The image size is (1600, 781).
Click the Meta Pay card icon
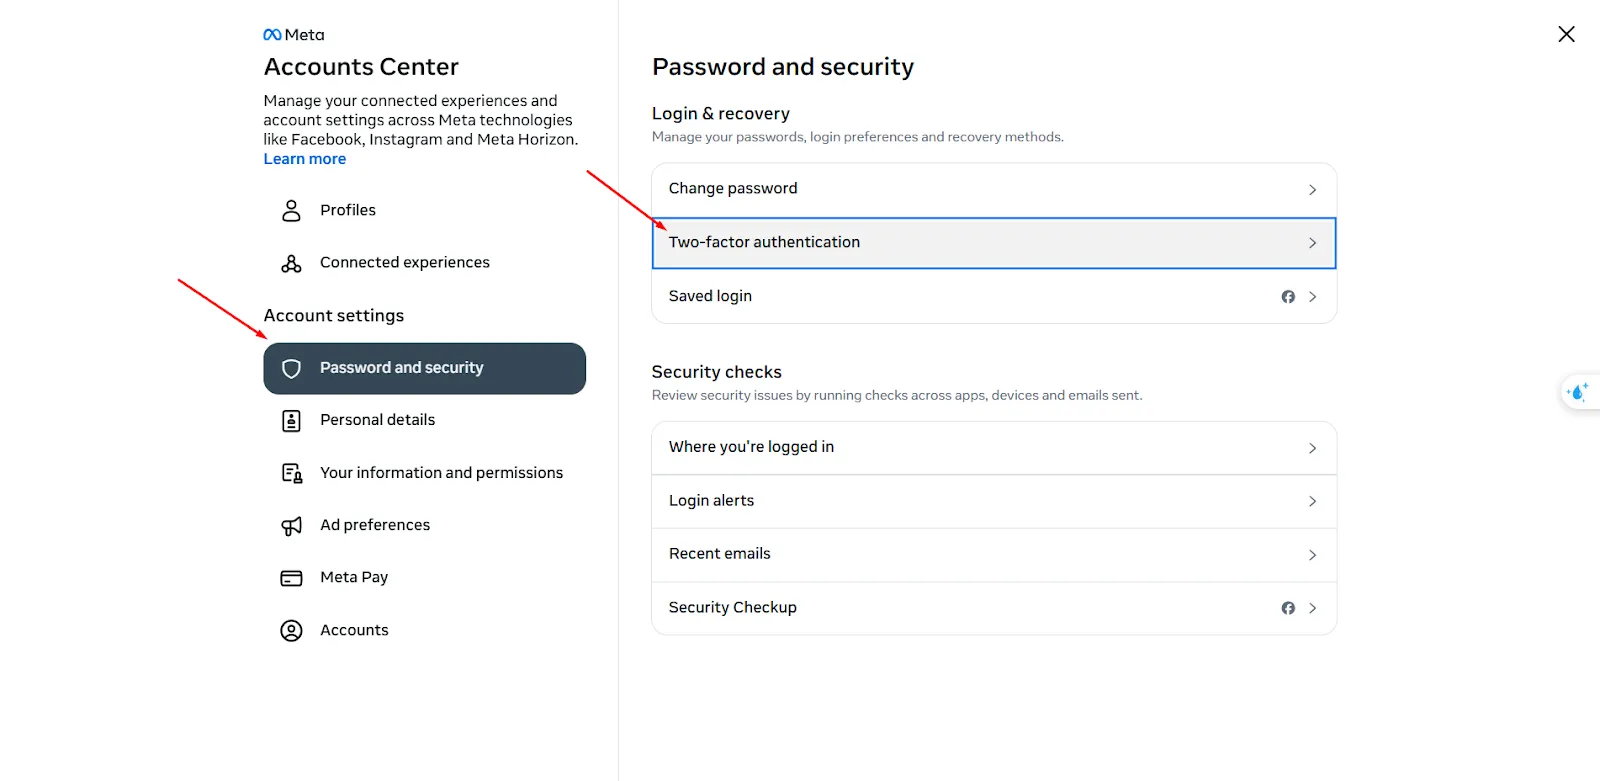click(x=291, y=578)
